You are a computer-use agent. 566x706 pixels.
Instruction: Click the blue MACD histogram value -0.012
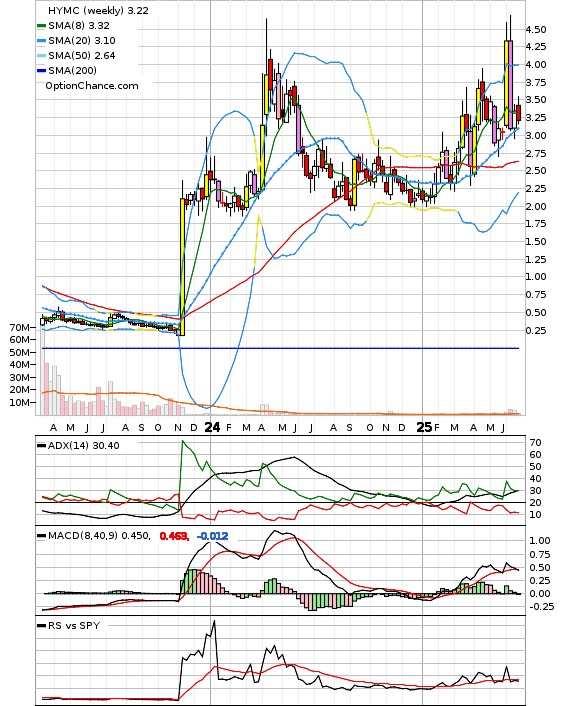coord(213,536)
